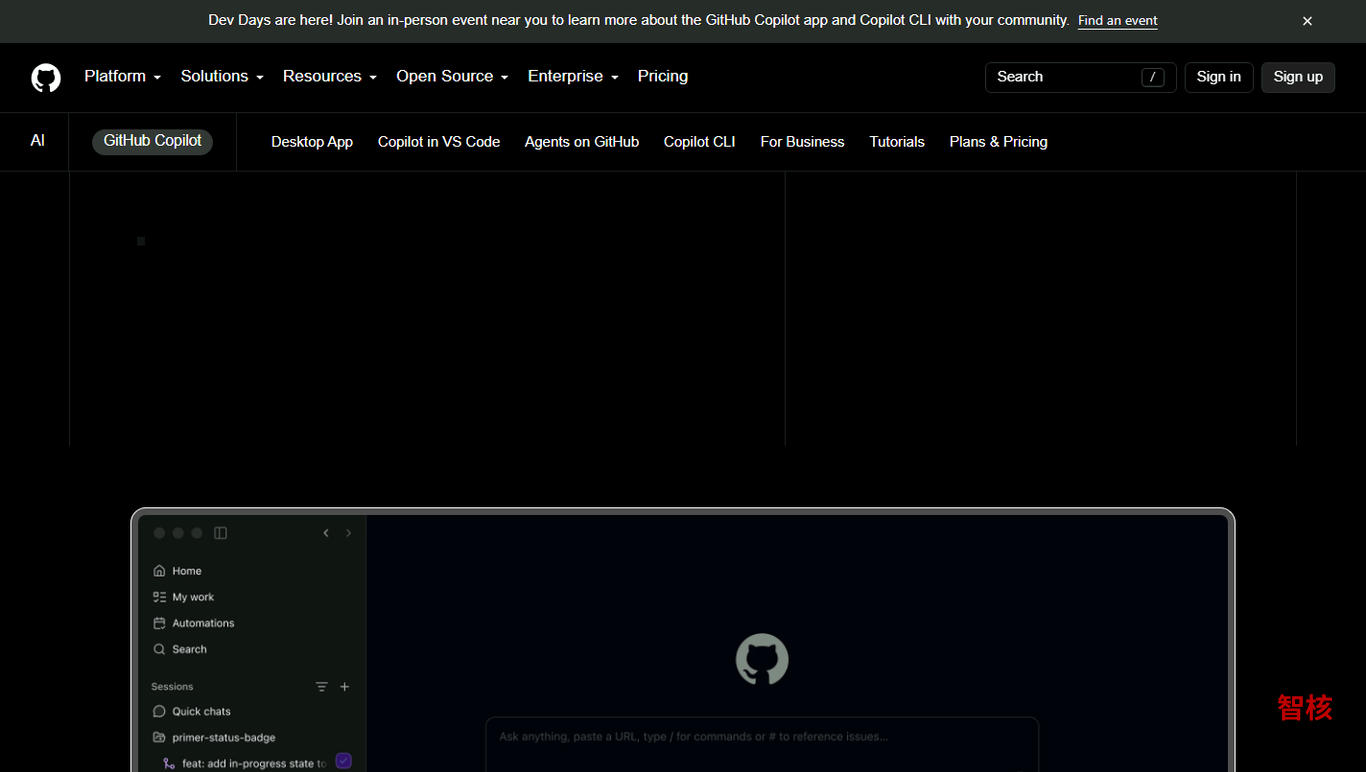Click the 'Ask anything' prompt input
The height and width of the screenshot is (772, 1366).
pos(762,744)
